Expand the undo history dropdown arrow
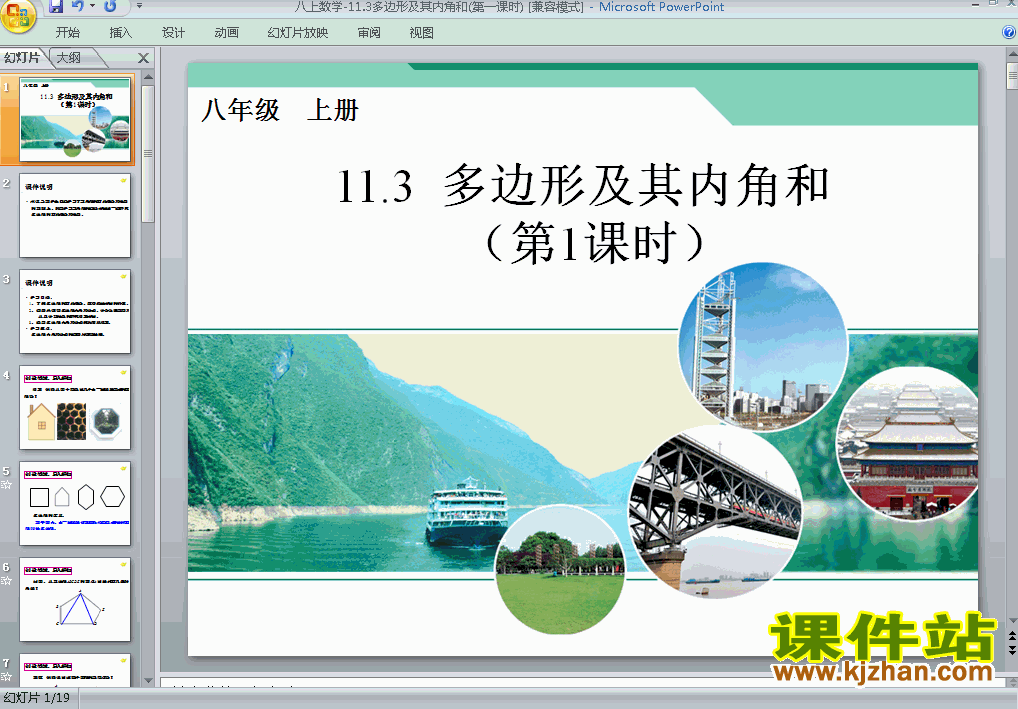 (x=92, y=6)
